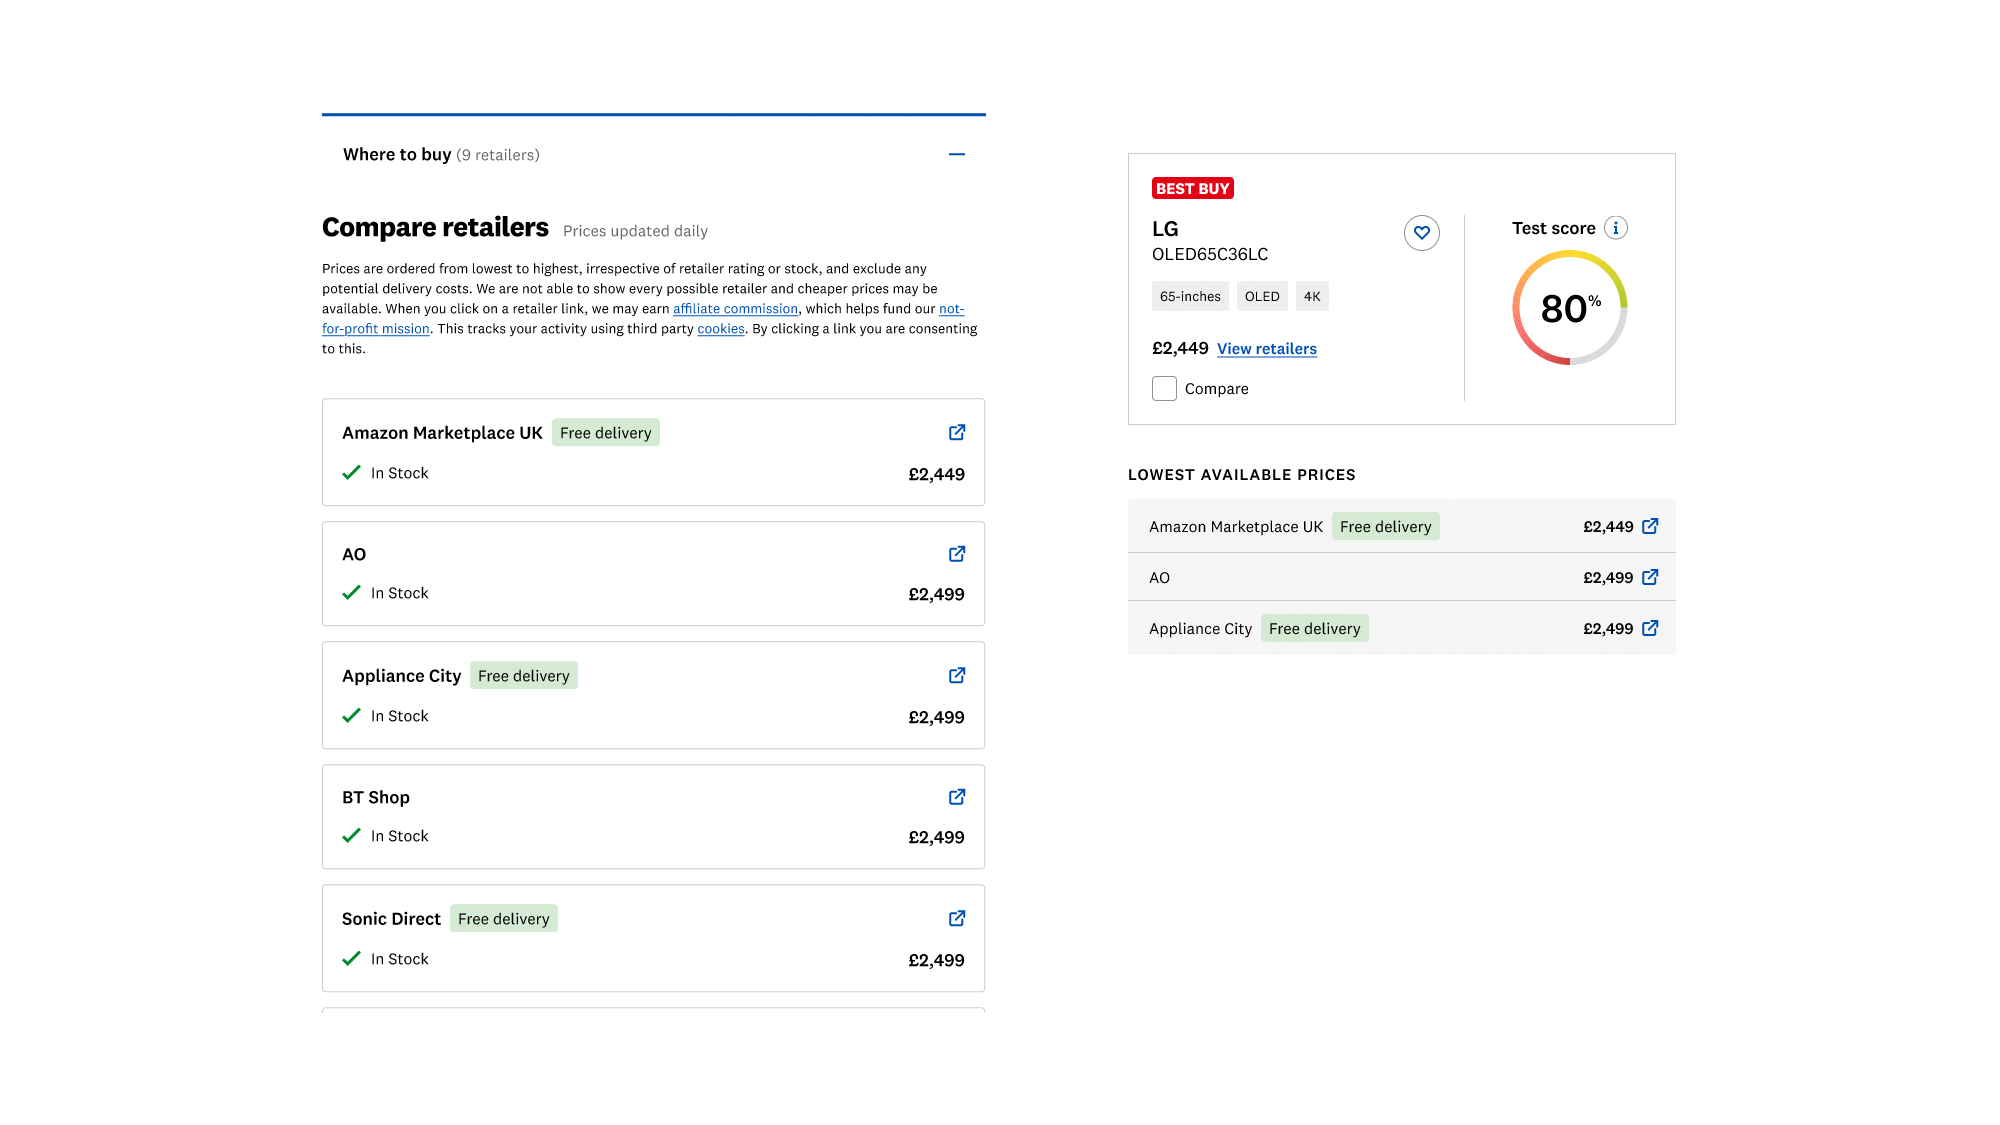
Task: Open Appliance City external link icon in retailer list
Action: [957, 676]
